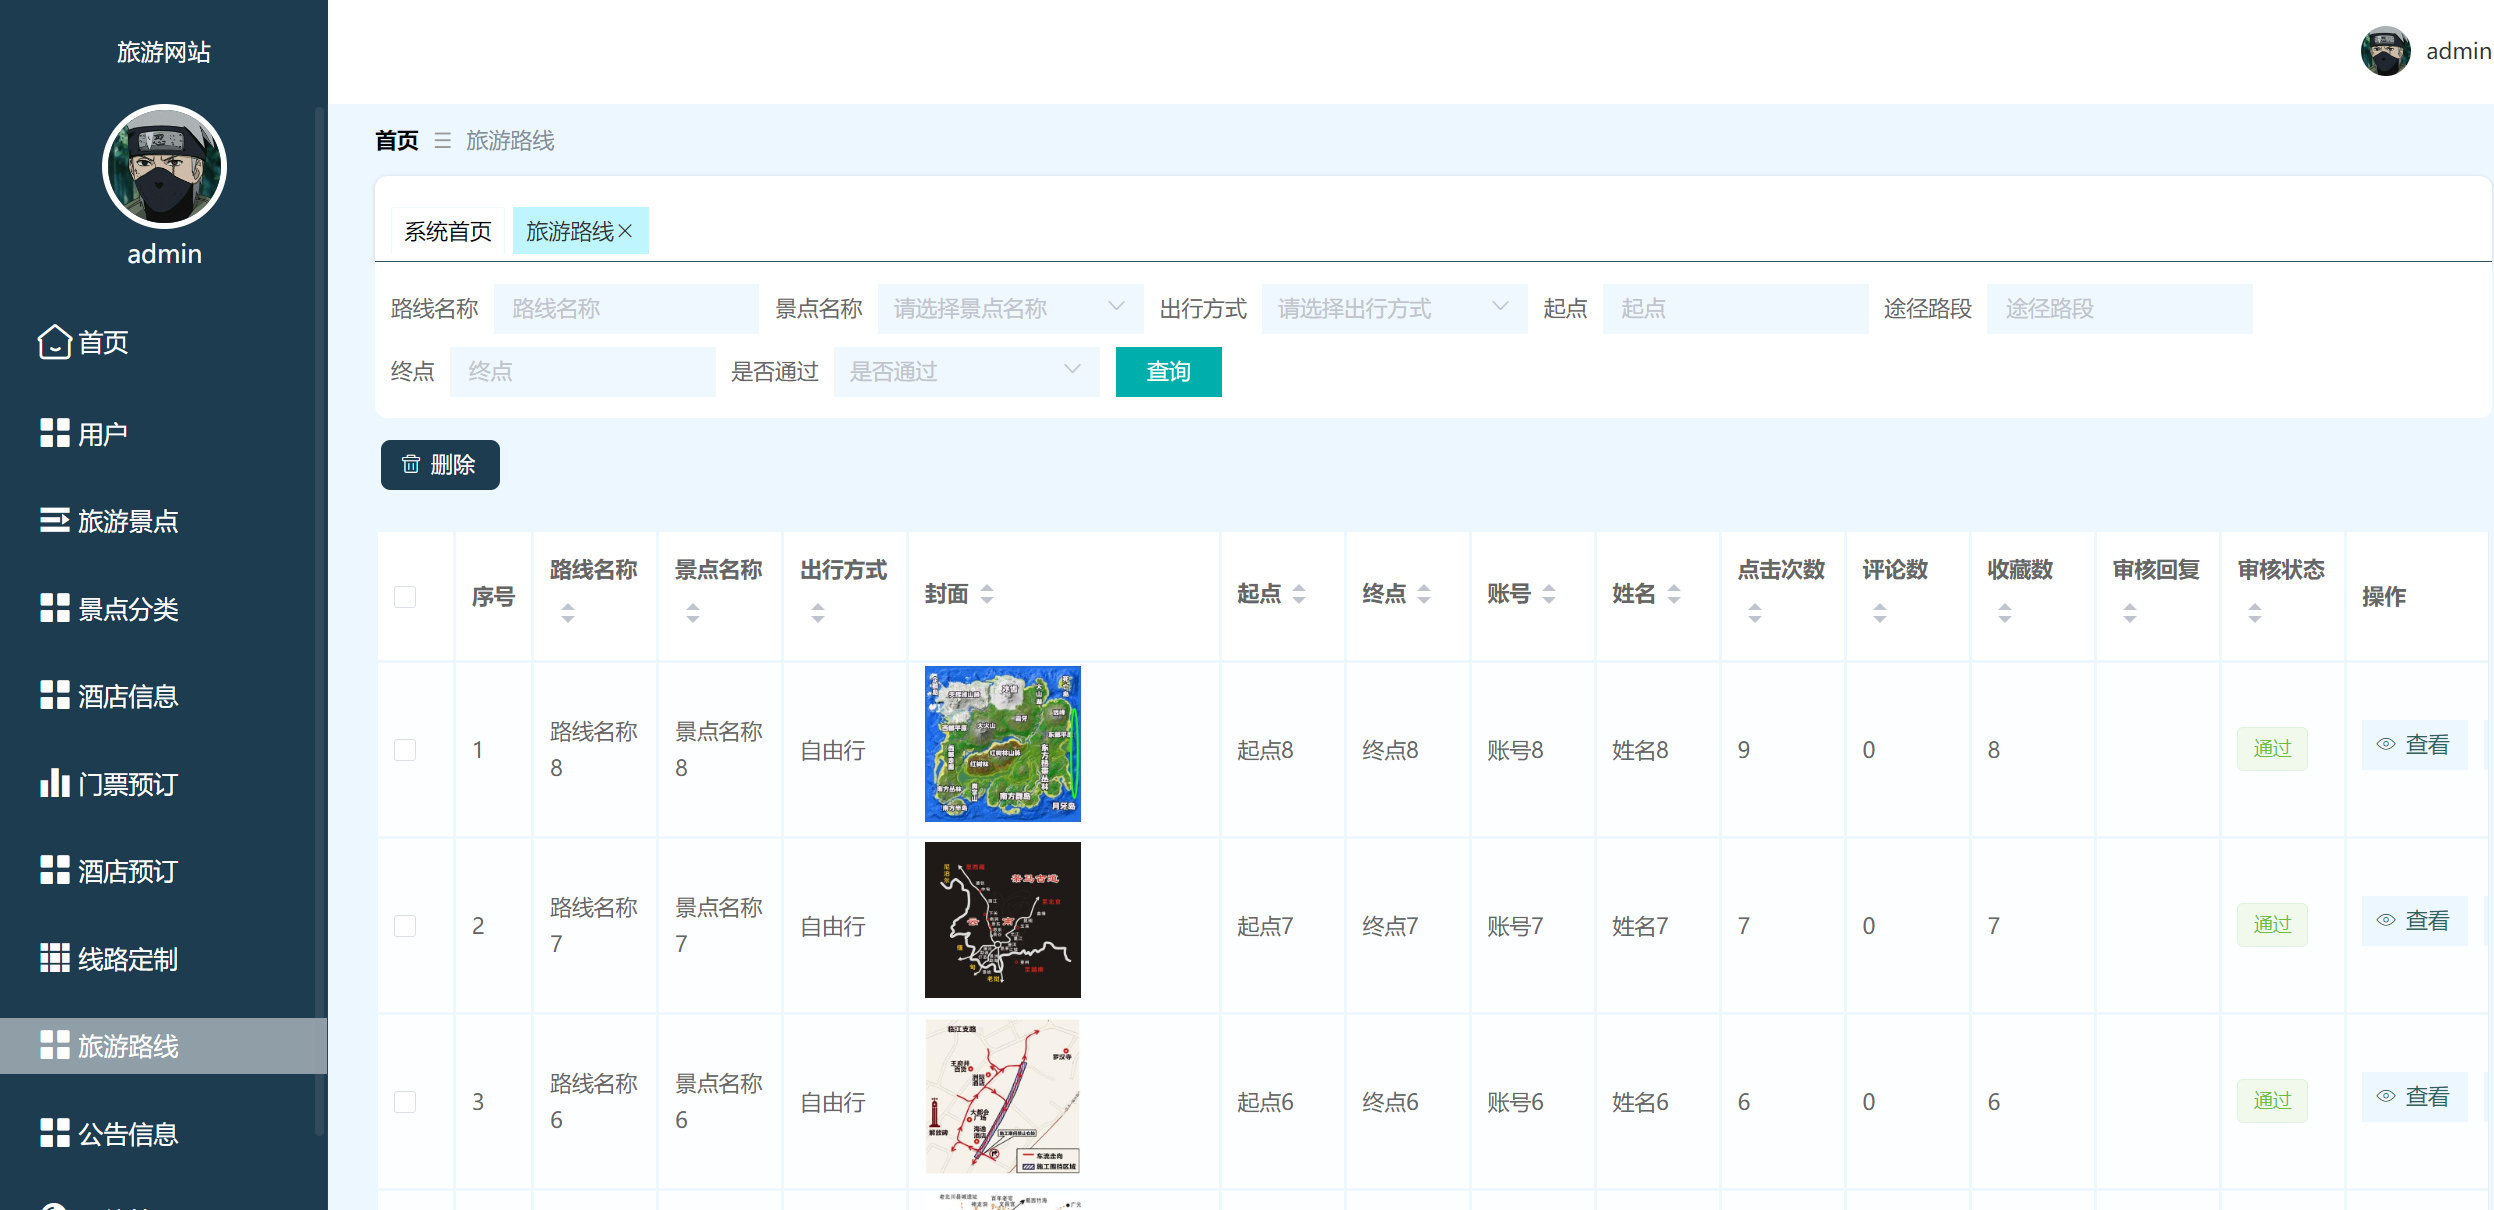Sort by 出行方式 column arrows
This screenshot has width=2494, height=1210.
coord(818,613)
